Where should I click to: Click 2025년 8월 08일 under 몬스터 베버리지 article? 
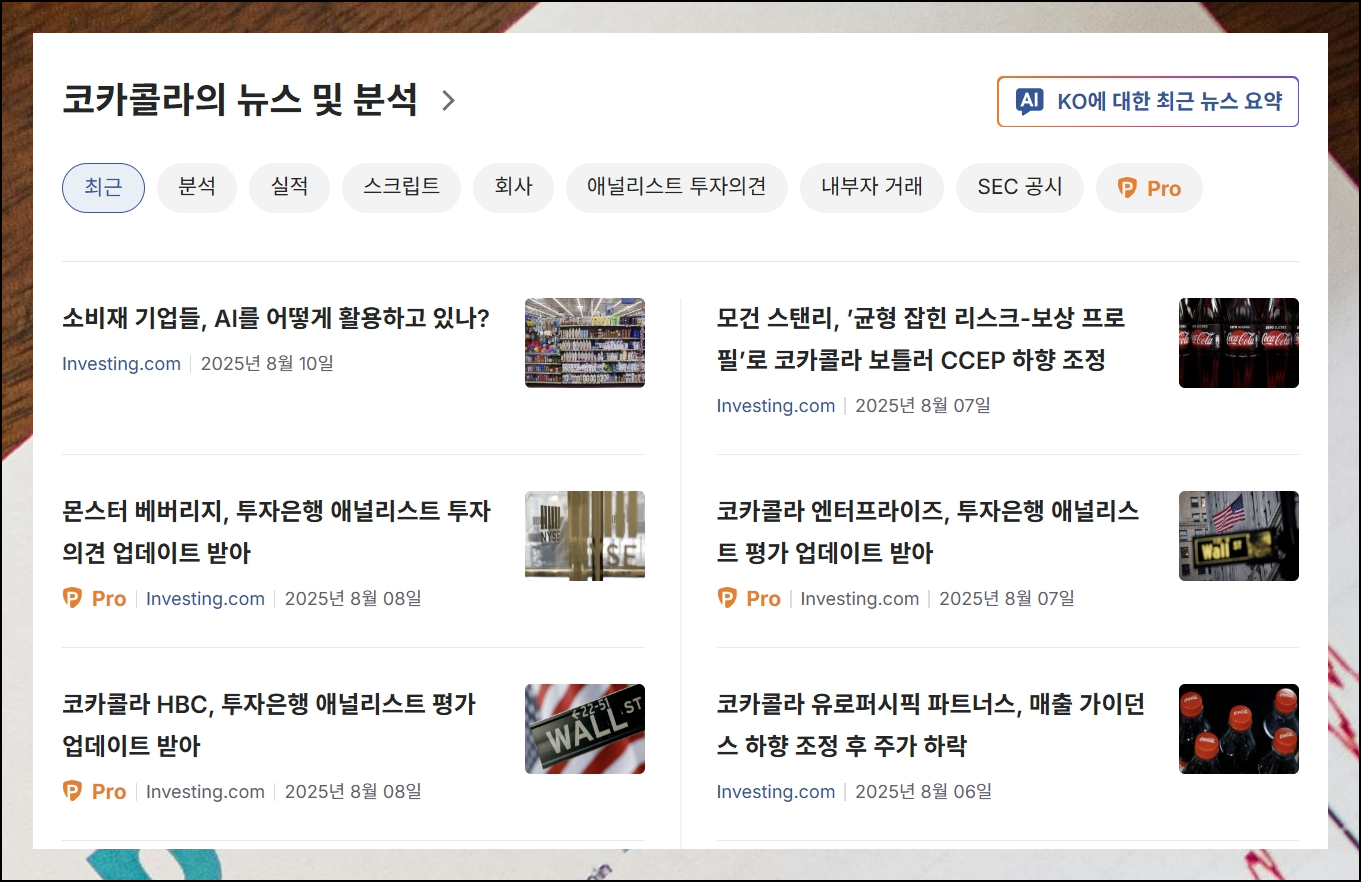[x=353, y=599]
